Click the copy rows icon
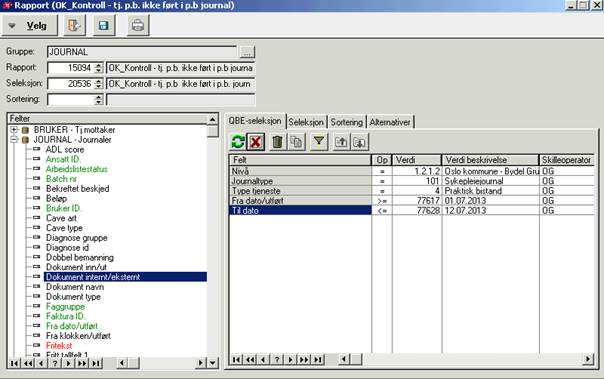The image size is (604, 379). click(297, 142)
